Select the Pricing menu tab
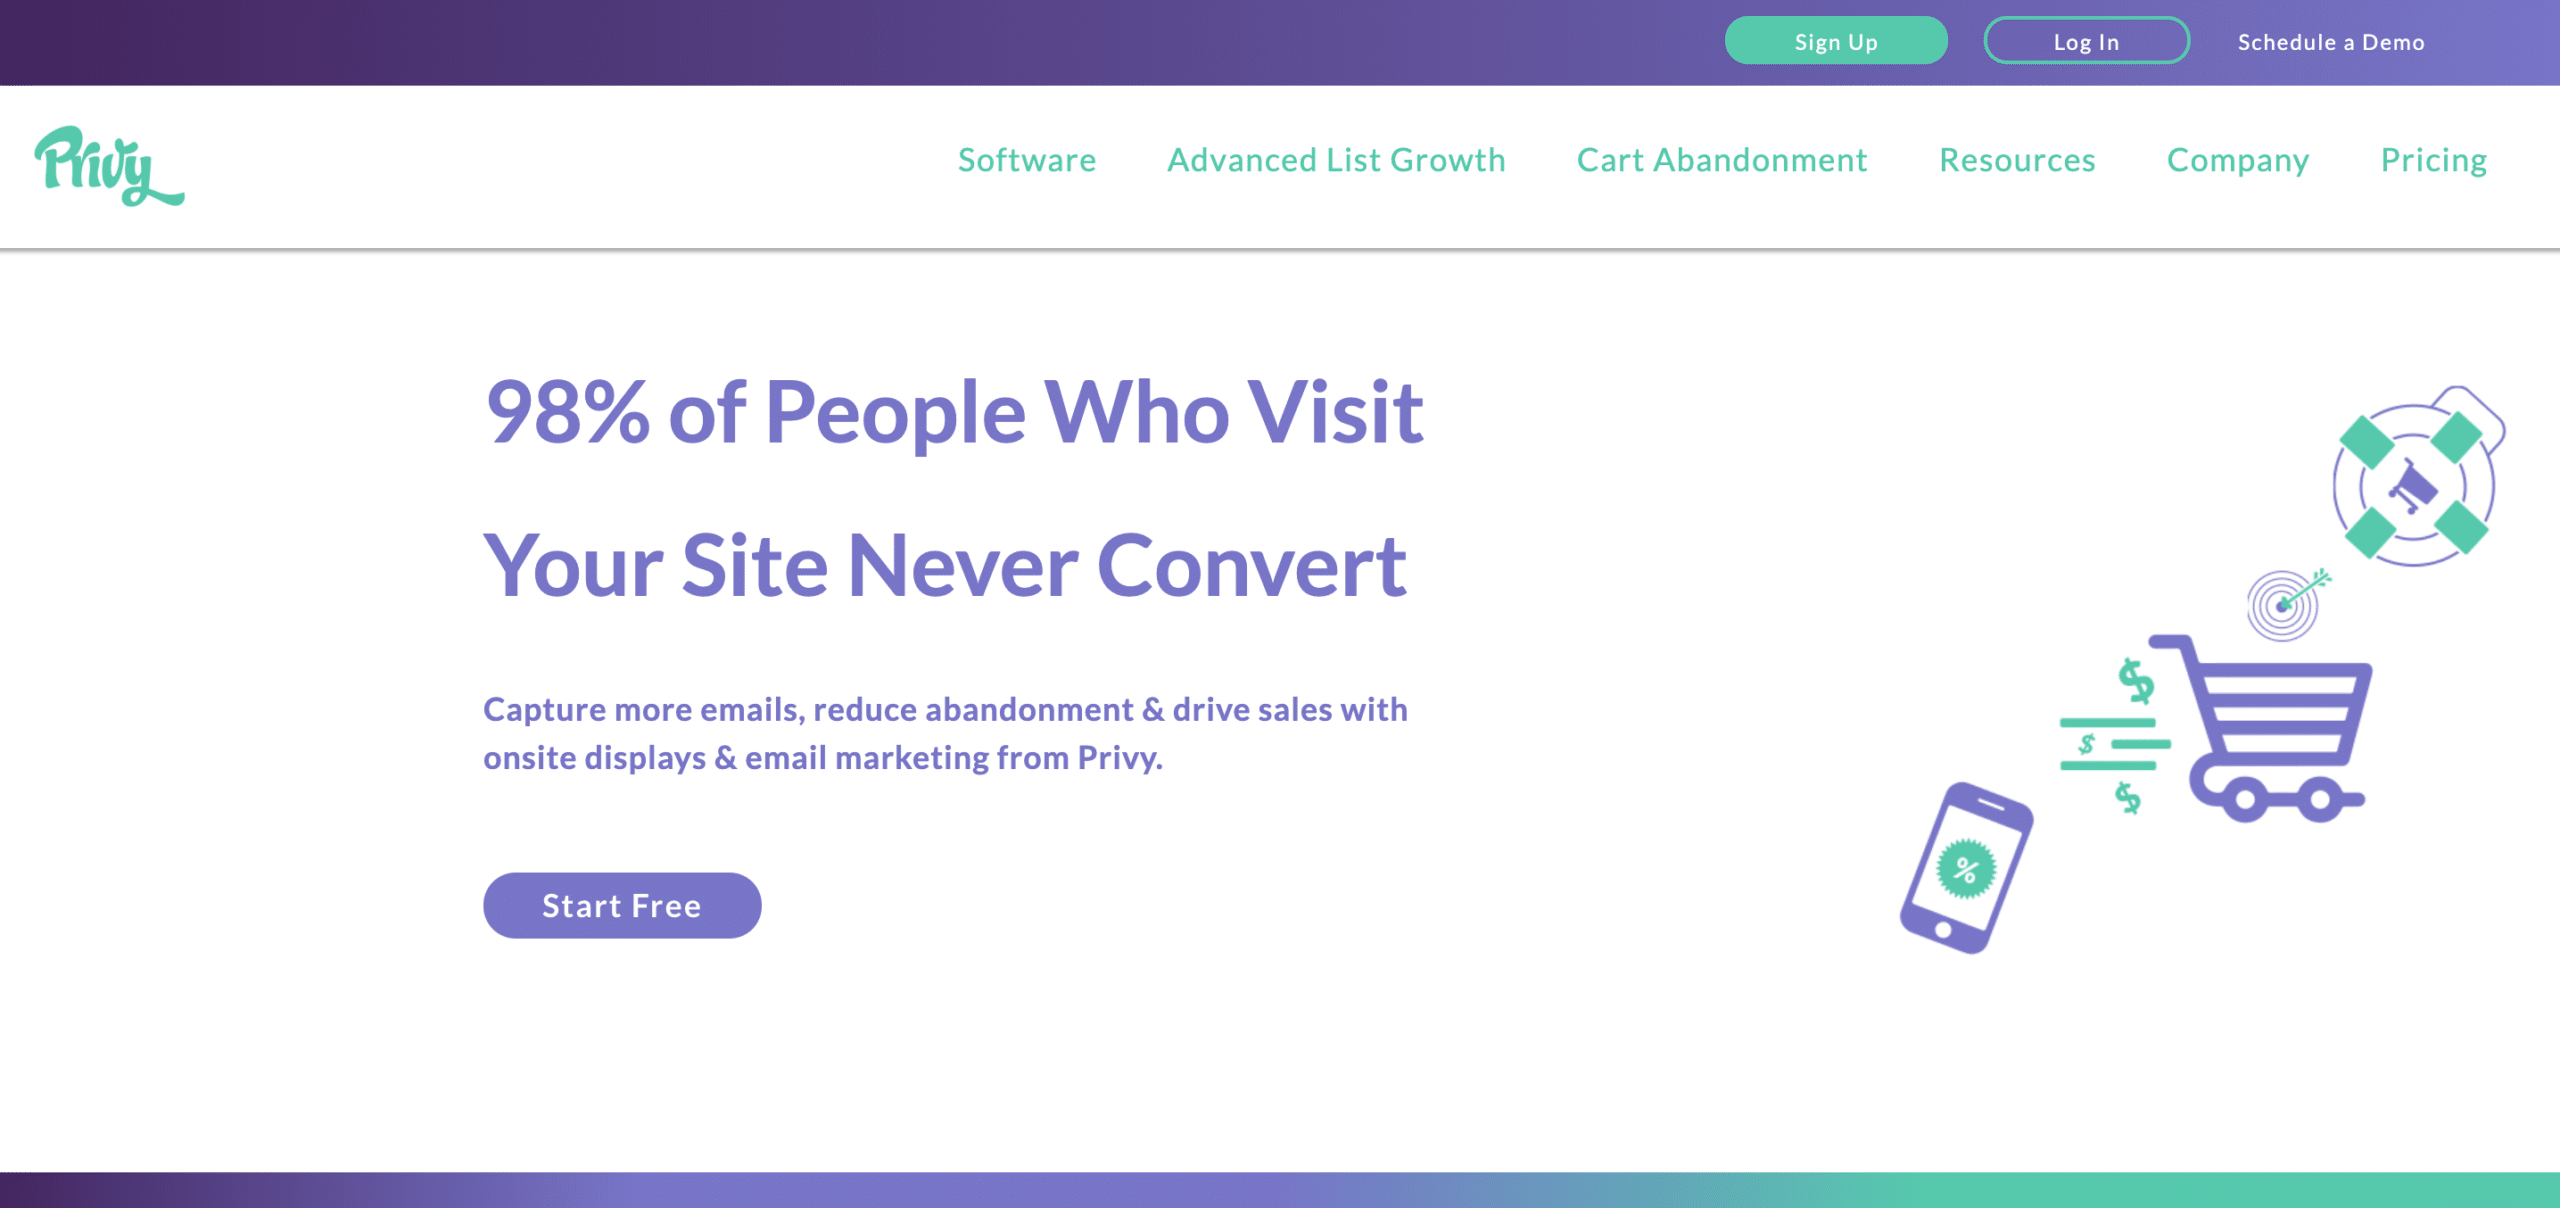The height and width of the screenshot is (1208, 2560). (2434, 160)
